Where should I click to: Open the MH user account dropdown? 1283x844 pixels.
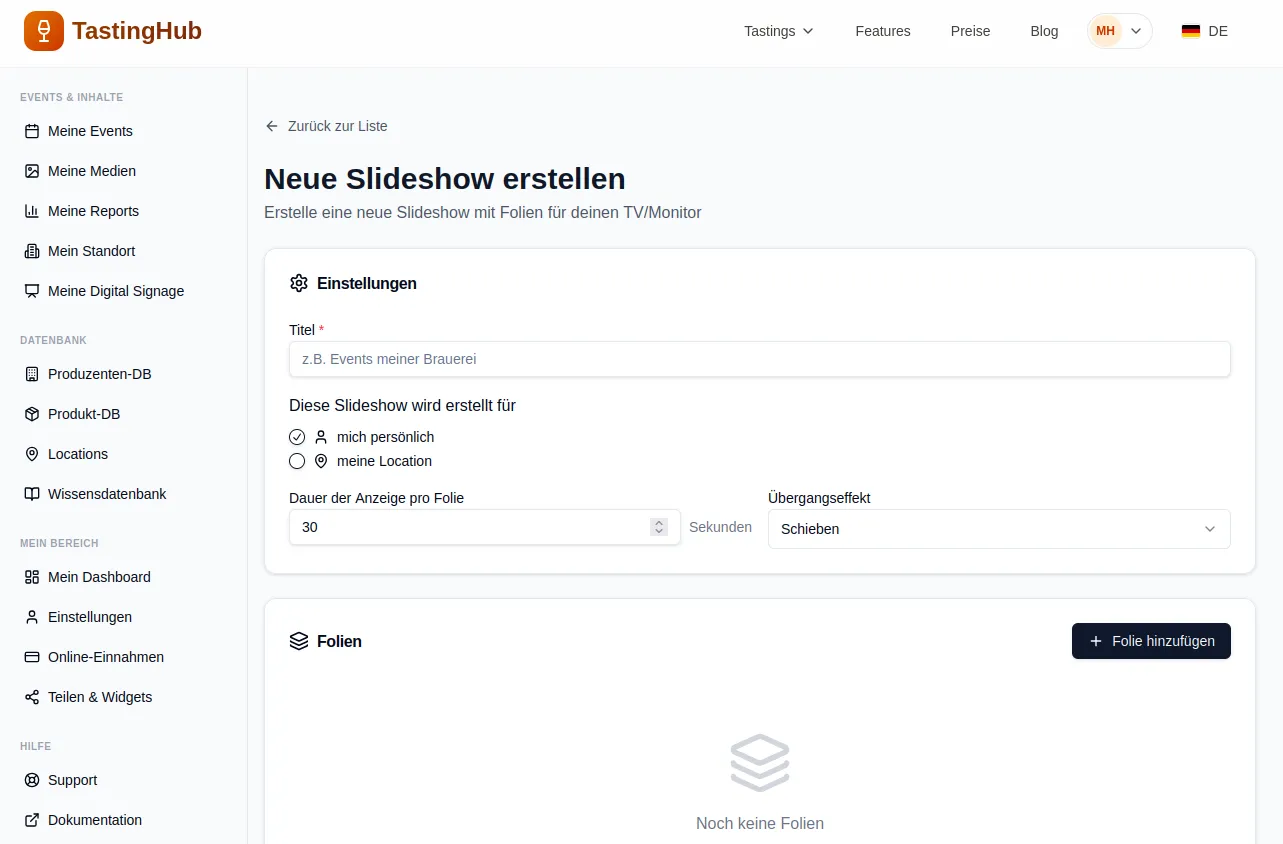(x=1119, y=31)
